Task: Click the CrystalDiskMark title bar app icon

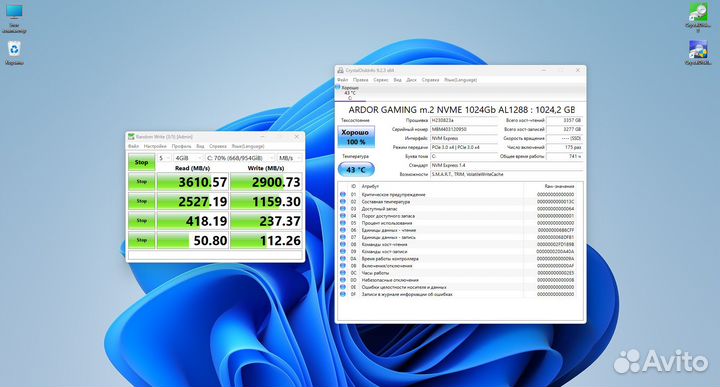Action: [131, 137]
